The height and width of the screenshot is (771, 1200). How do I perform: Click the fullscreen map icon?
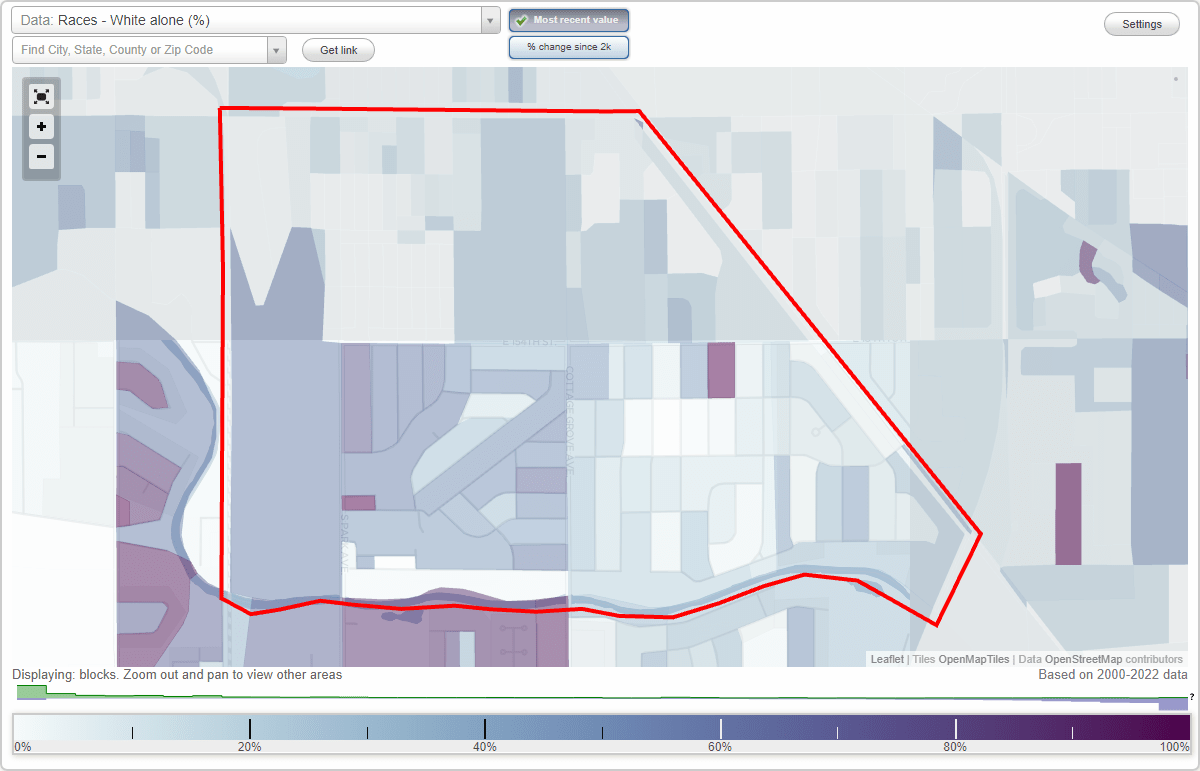tap(41, 97)
